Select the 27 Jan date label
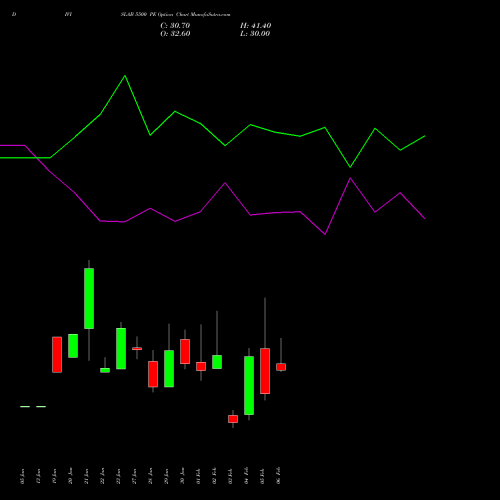Image resolution: width=500 pixels, height=500 pixels. pyautogui.click(x=134, y=476)
